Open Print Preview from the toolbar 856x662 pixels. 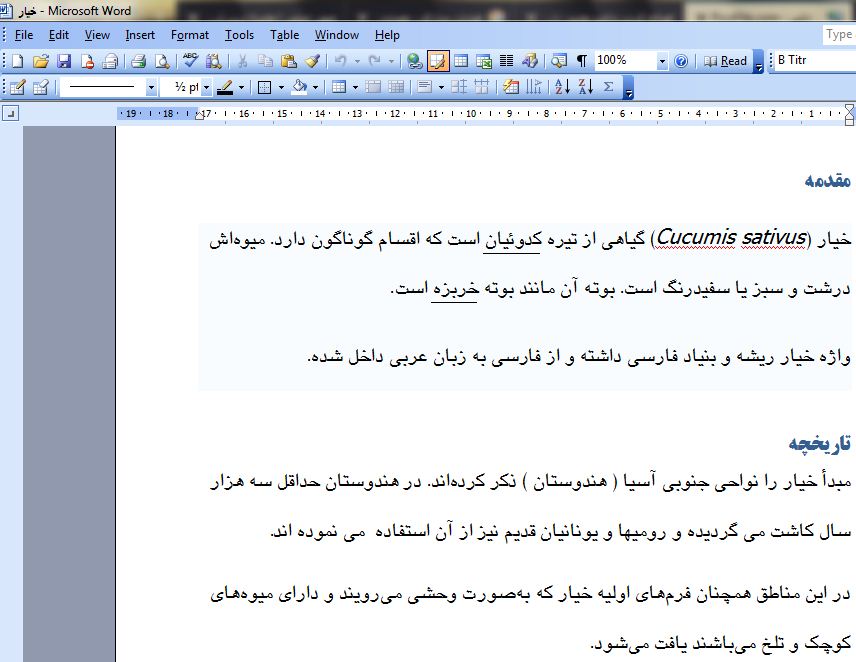(161, 61)
